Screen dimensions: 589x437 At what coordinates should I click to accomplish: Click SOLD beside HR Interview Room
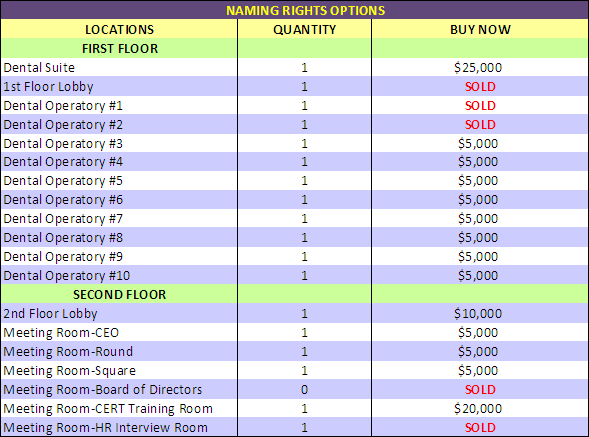click(x=480, y=428)
